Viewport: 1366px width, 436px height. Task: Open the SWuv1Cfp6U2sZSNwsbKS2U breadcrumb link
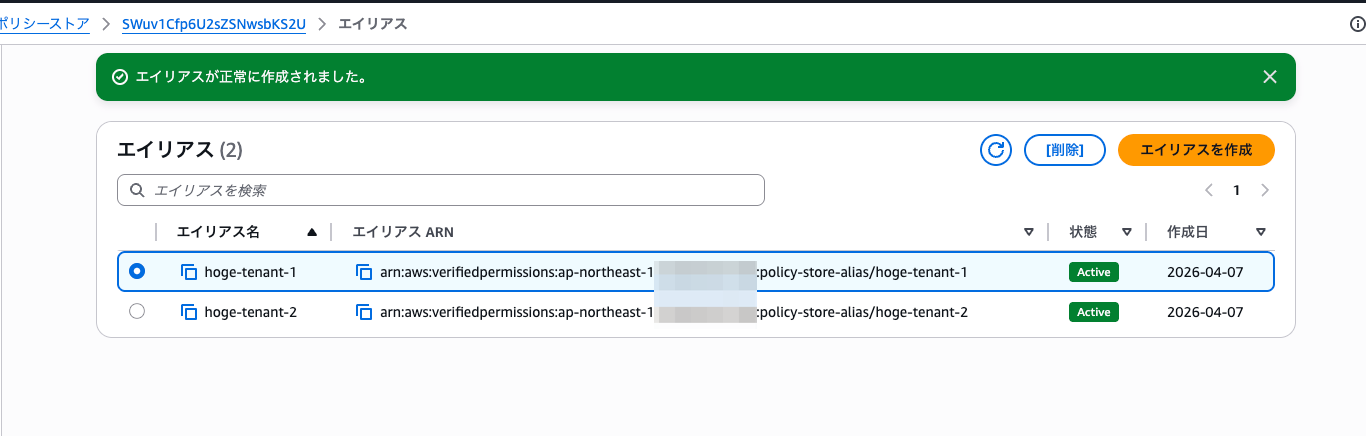coord(213,24)
